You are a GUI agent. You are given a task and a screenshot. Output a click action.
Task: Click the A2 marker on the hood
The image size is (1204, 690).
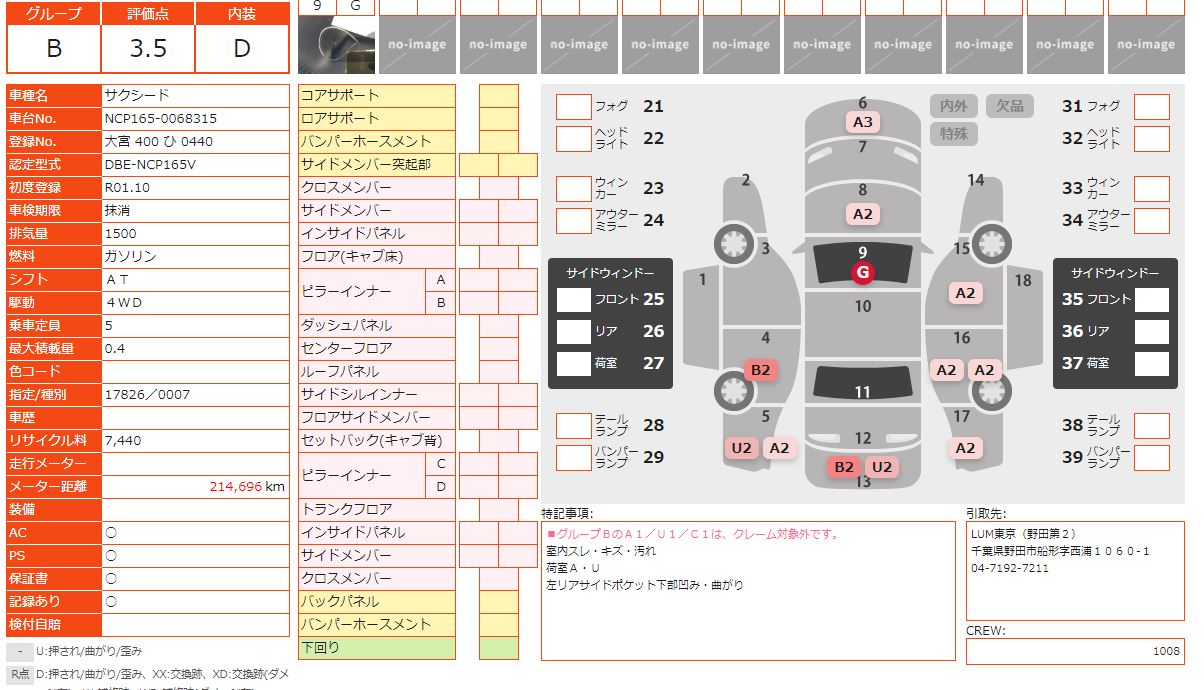point(862,214)
